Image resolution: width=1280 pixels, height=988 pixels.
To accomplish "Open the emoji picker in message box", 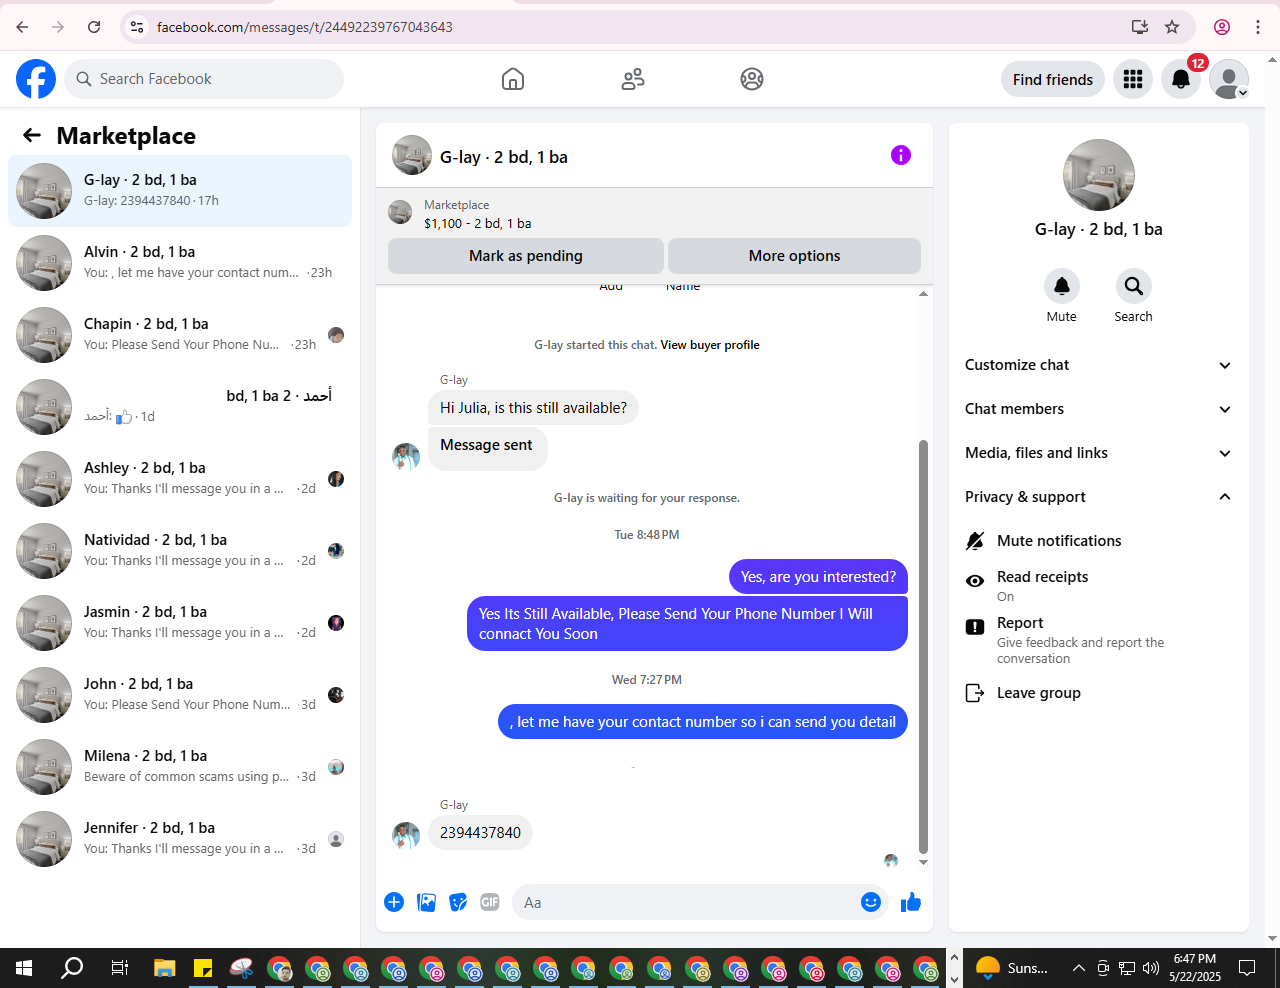I will 871,902.
